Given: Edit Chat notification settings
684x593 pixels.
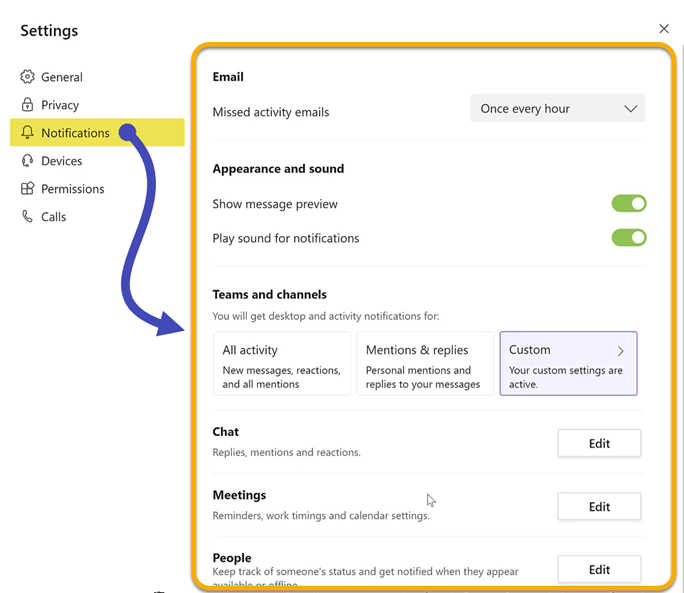Looking at the screenshot, I should pyautogui.click(x=599, y=443).
